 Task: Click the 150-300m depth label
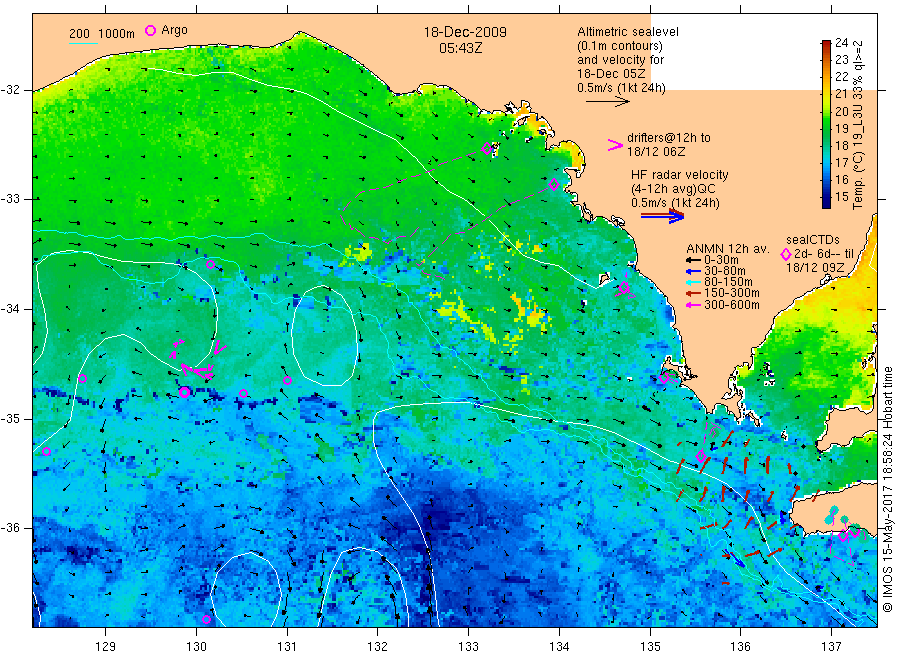(x=732, y=293)
